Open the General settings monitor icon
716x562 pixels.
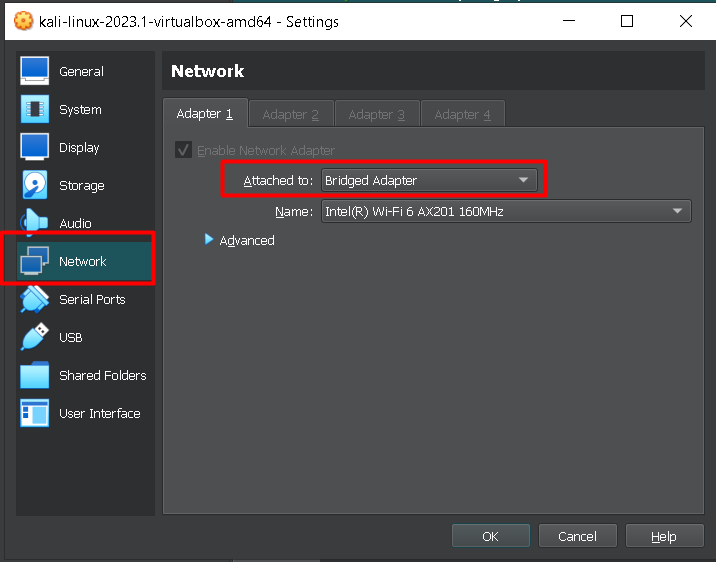point(35,71)
